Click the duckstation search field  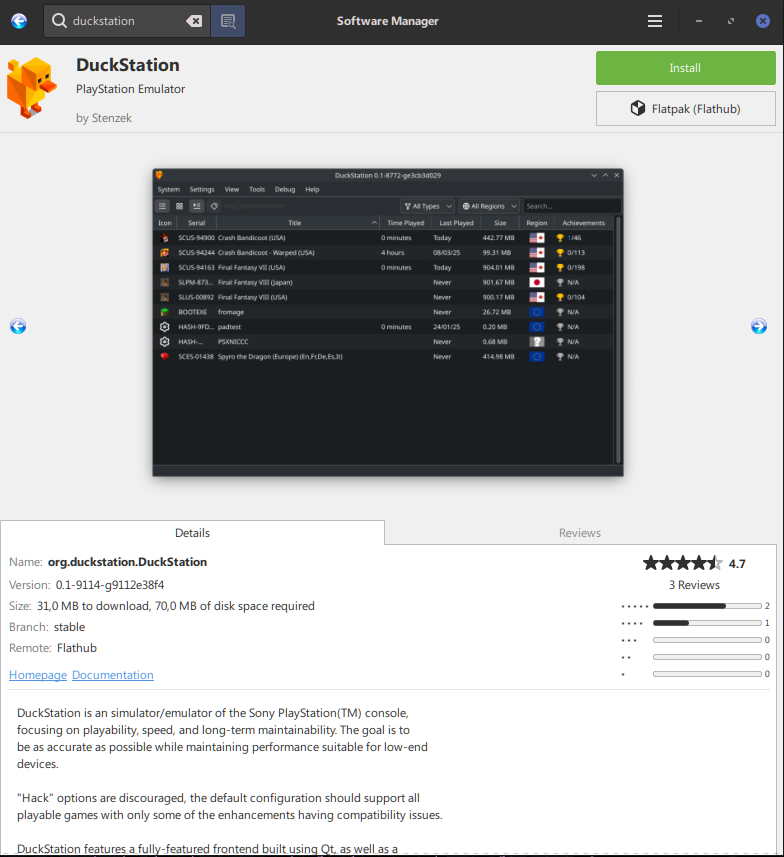(127, 21)
